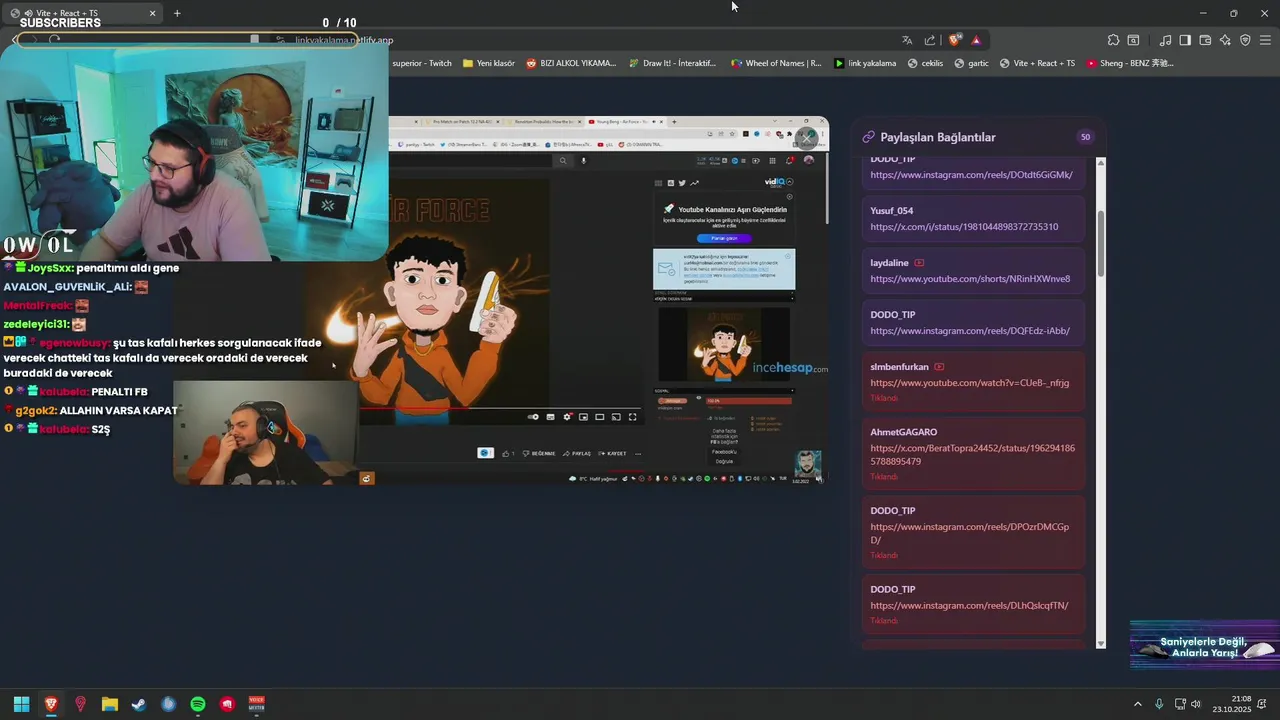The image size is (1280, 720).
Task: Click the links panel scroll-down arrow
Action: click(1101, 644)
